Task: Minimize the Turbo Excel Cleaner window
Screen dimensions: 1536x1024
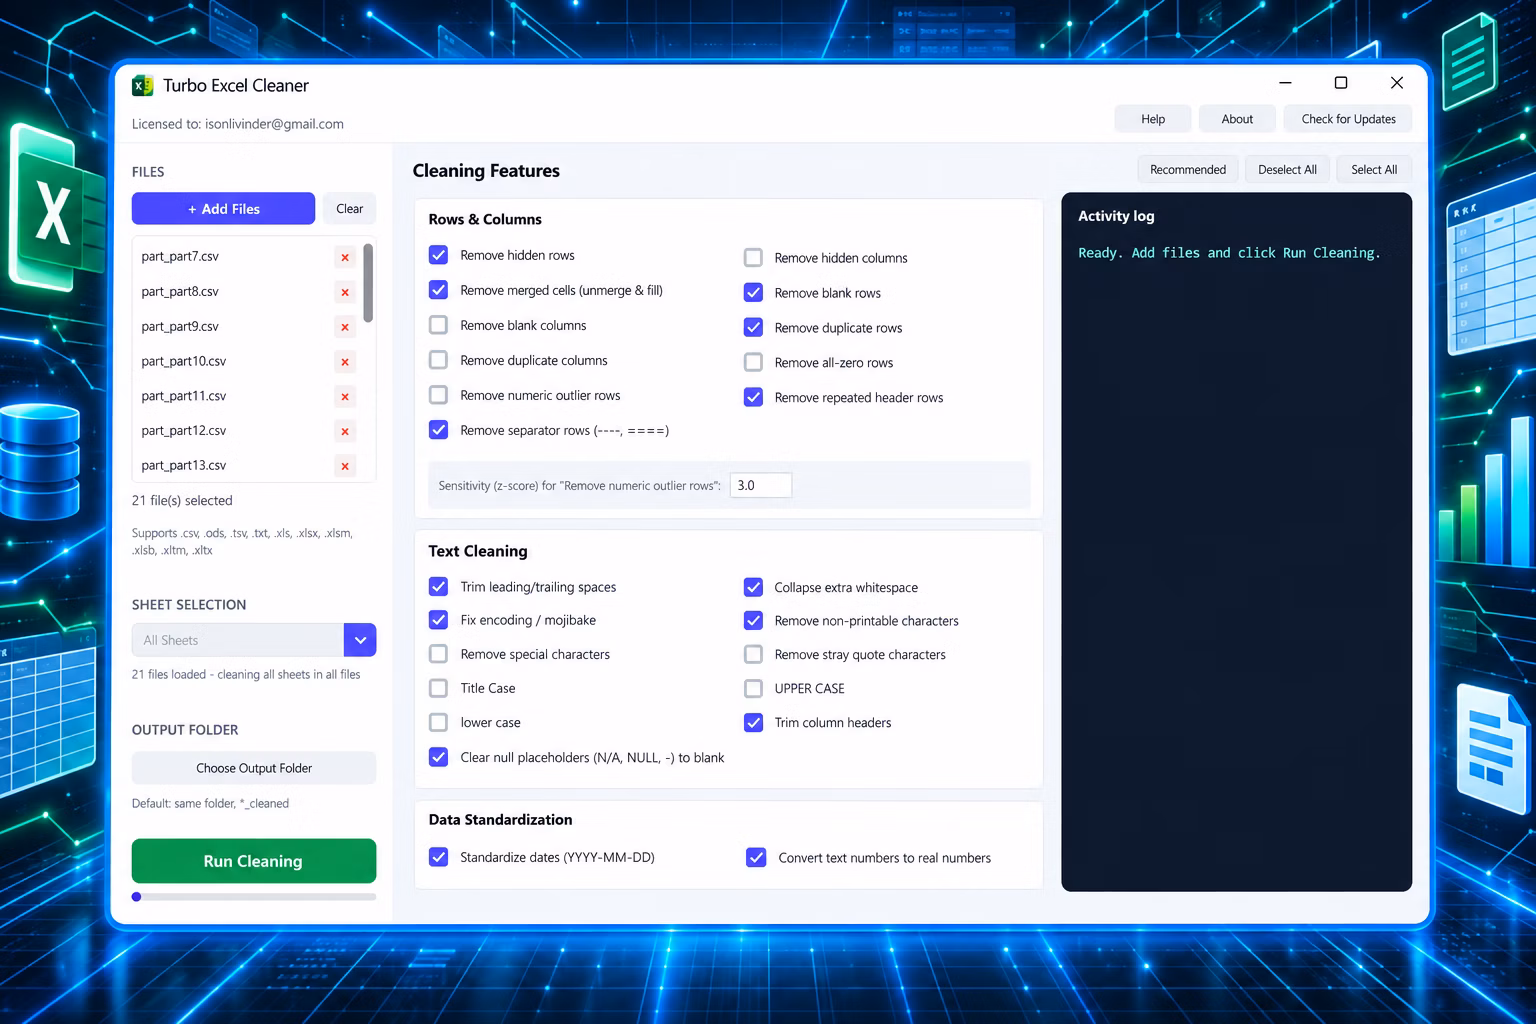Action: pos(1285,83)
